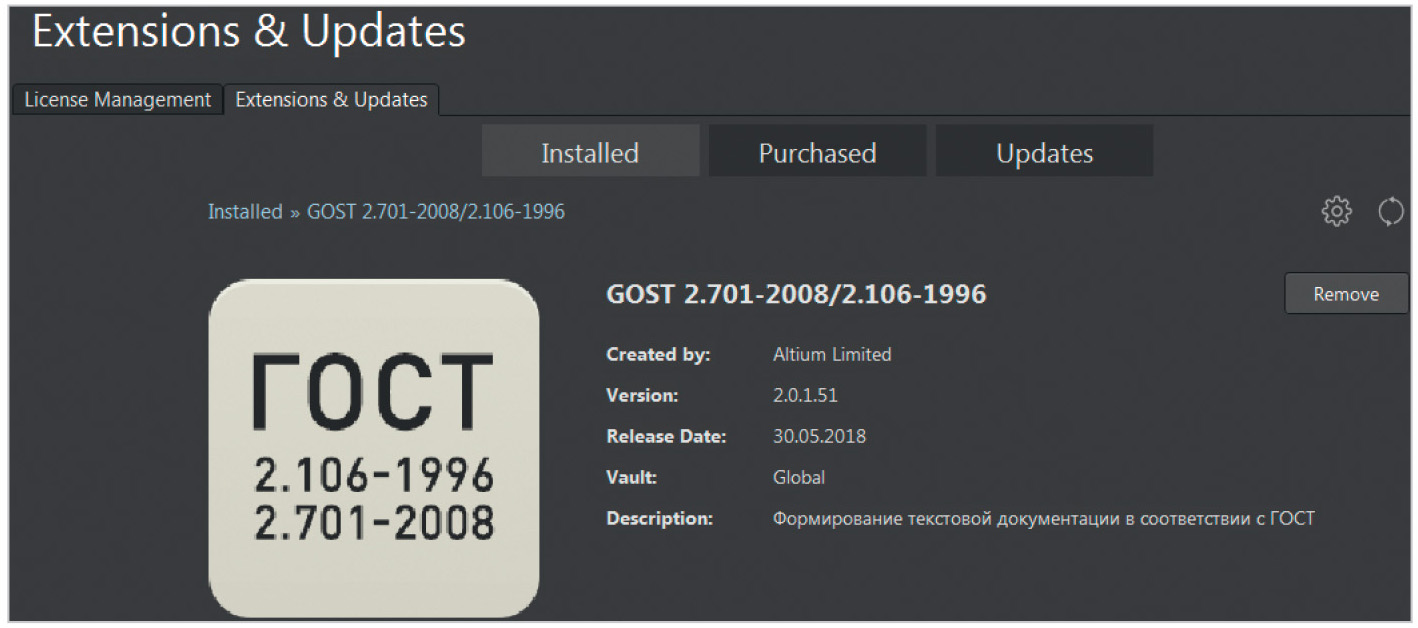The height and width of the screenshot is (628, 1418).
Task: Click the Created by label
Action: (x=657, y=354)
